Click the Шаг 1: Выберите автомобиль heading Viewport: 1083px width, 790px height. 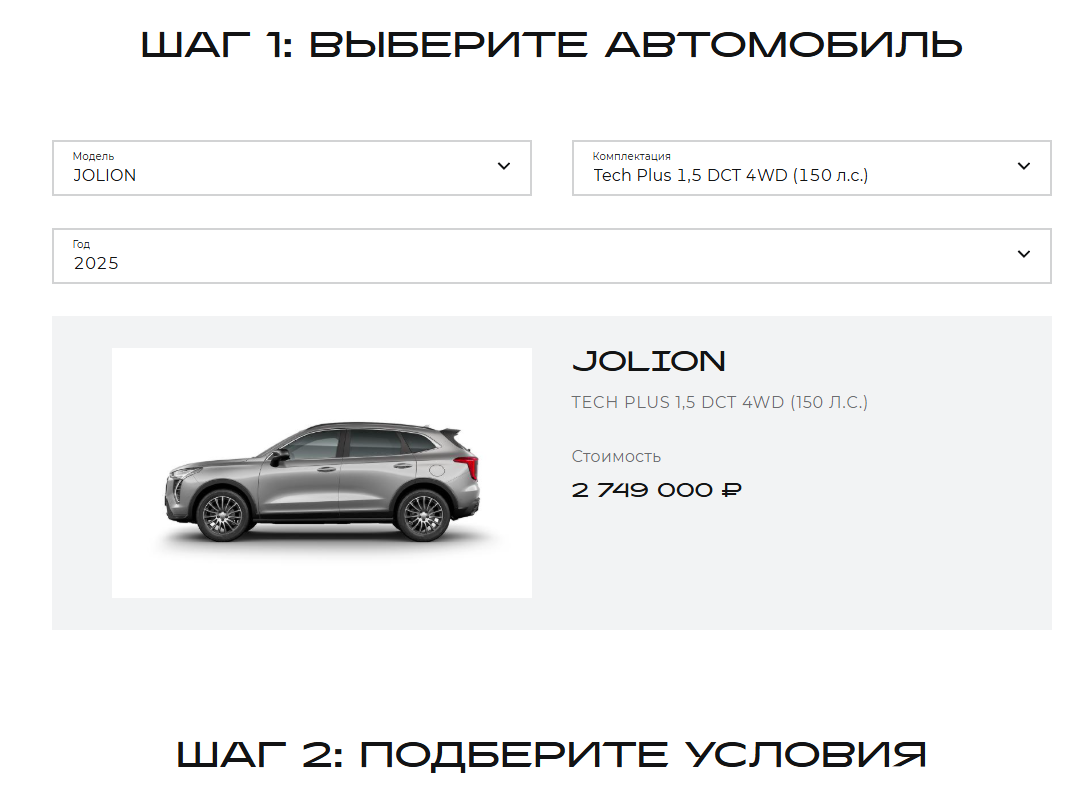[552, 46]
